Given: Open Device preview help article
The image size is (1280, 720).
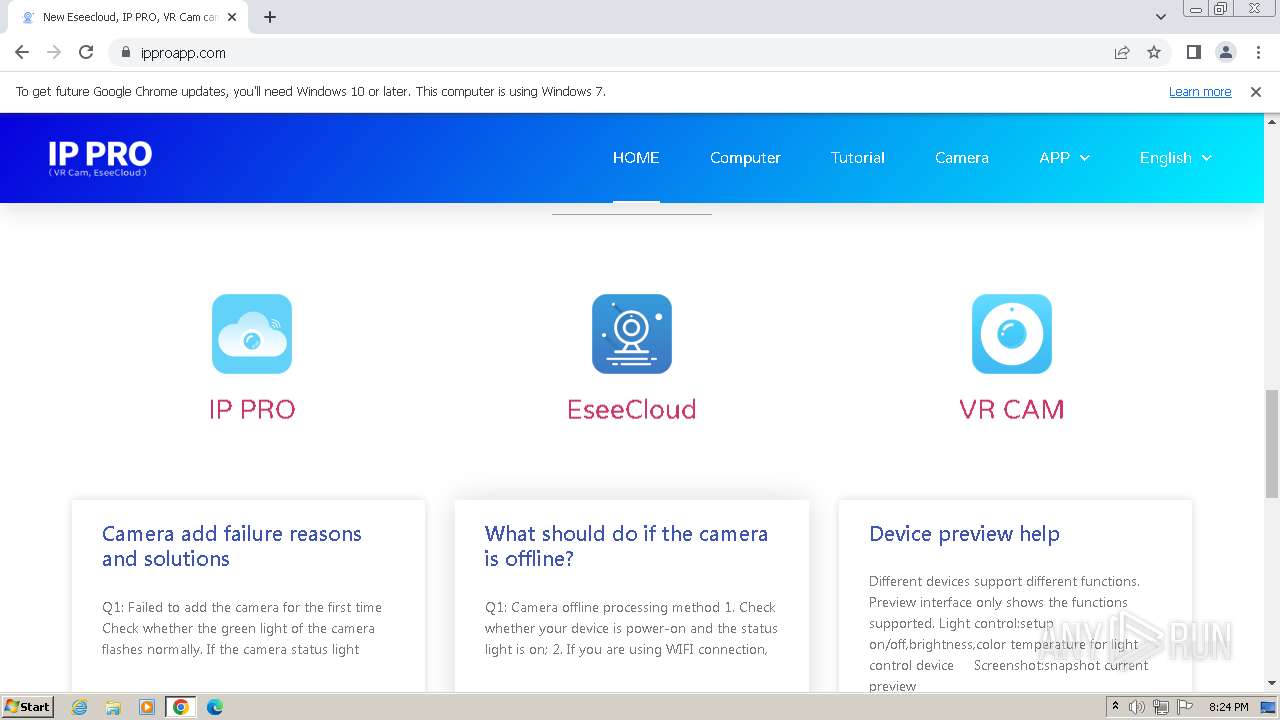Looking at the screenshot, I should point(964,534).
